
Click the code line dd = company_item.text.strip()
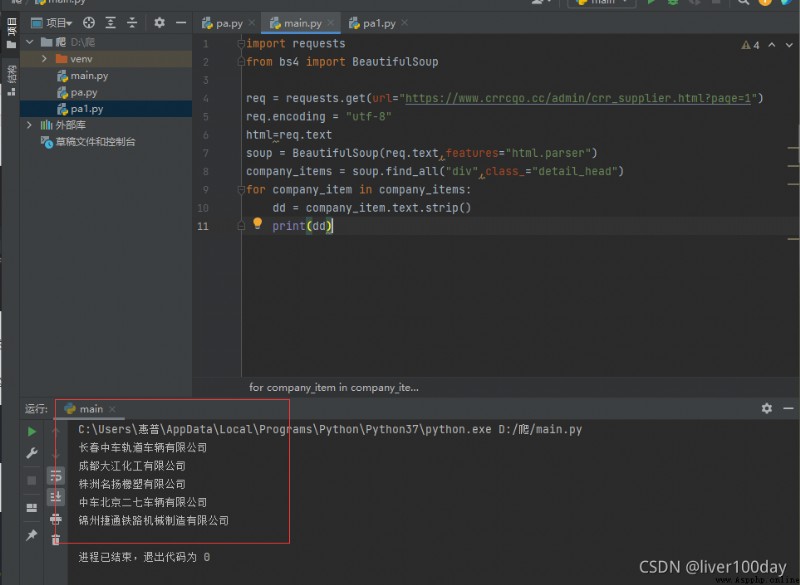pyautogui.click(x=372, y=208)
